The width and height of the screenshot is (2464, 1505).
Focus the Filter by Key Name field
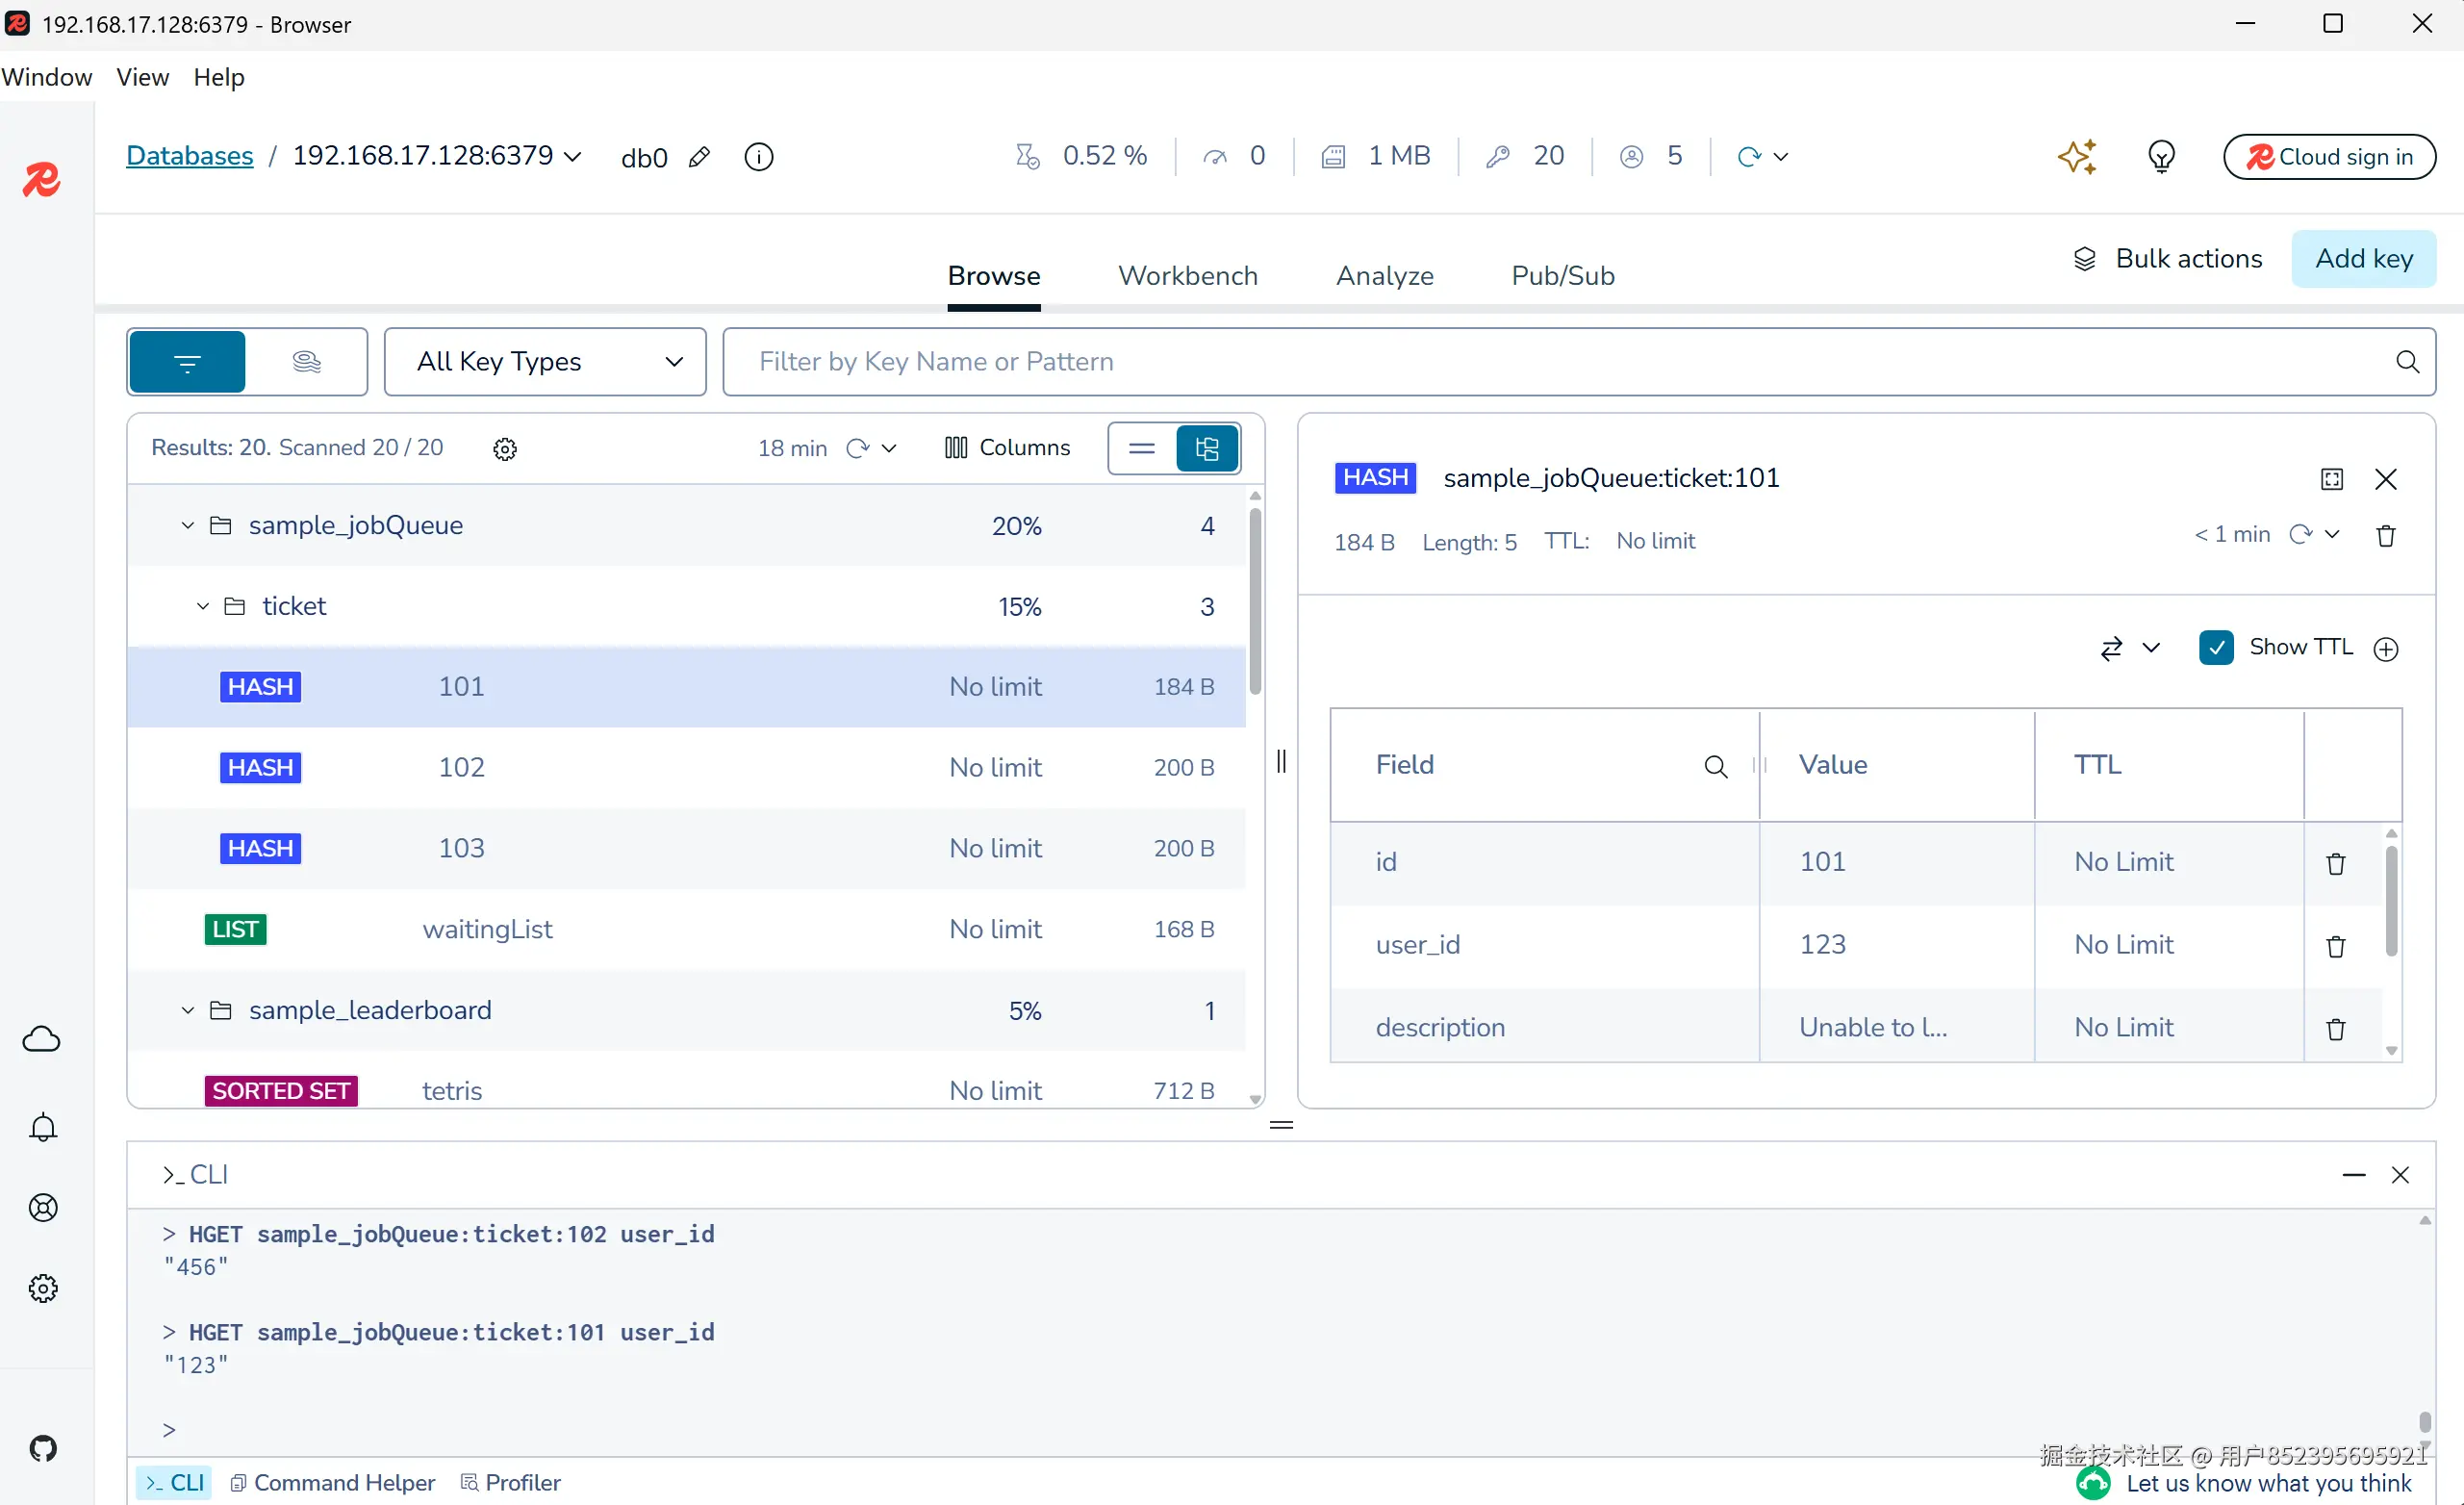click(1560, 362)
